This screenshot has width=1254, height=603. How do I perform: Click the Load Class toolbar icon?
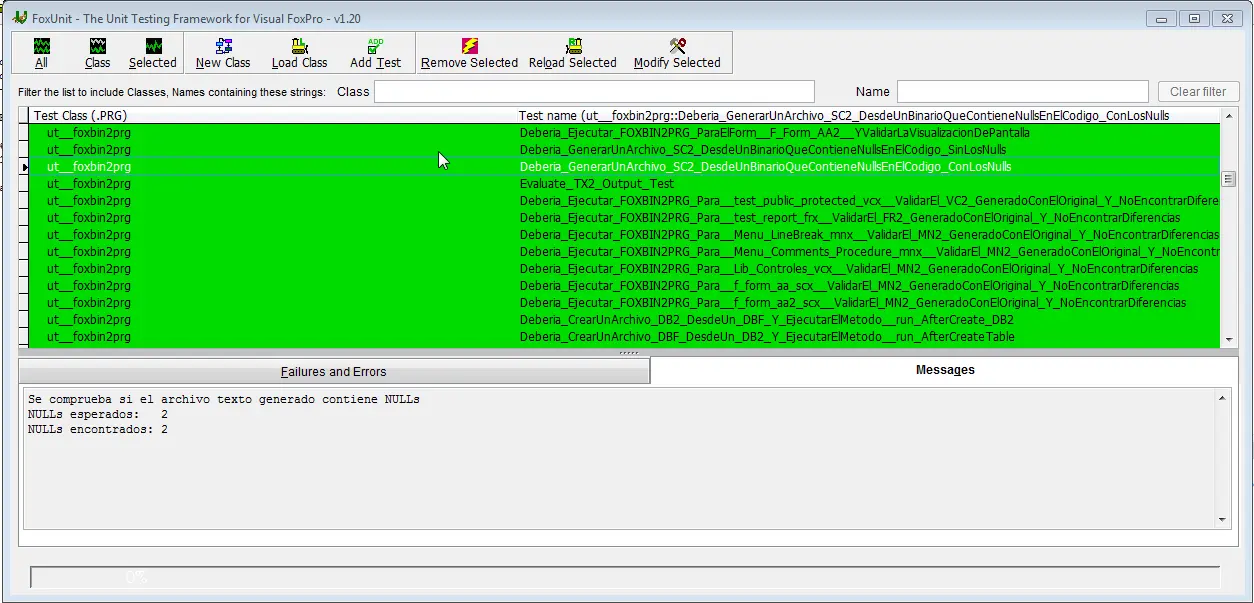tap(299, 53)
